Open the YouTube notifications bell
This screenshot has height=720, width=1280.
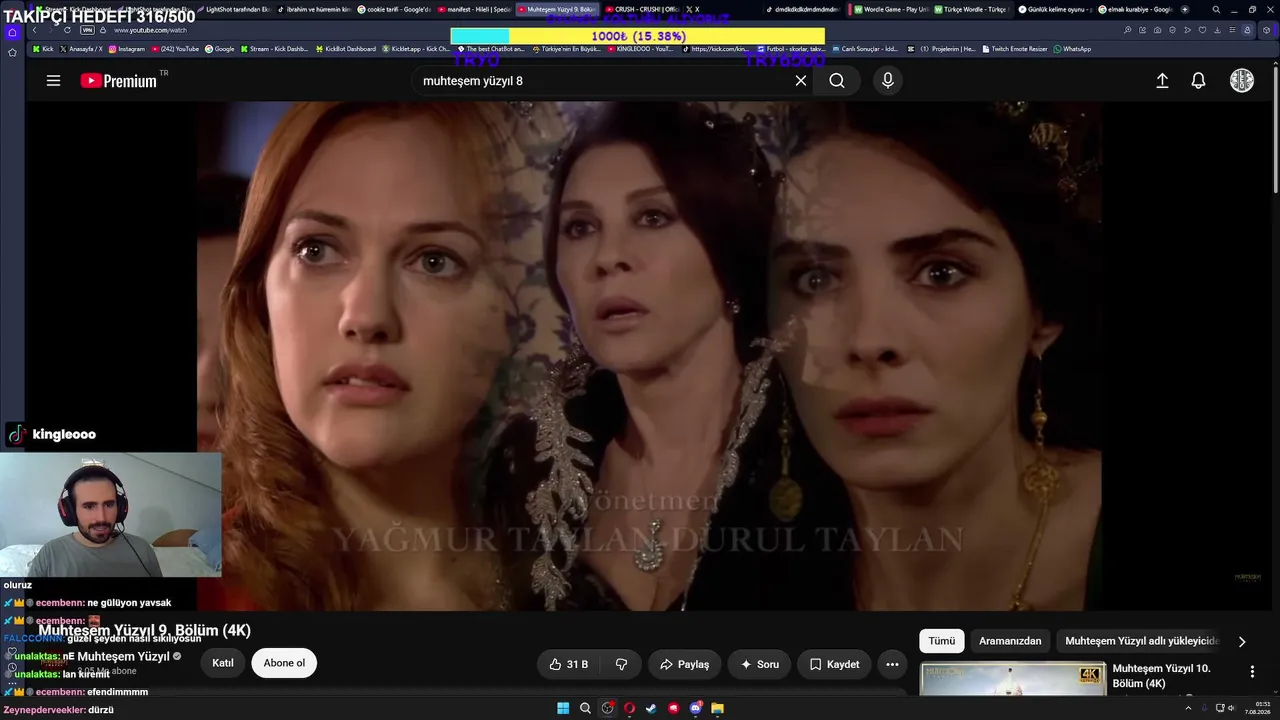(x=1198, y=81)
